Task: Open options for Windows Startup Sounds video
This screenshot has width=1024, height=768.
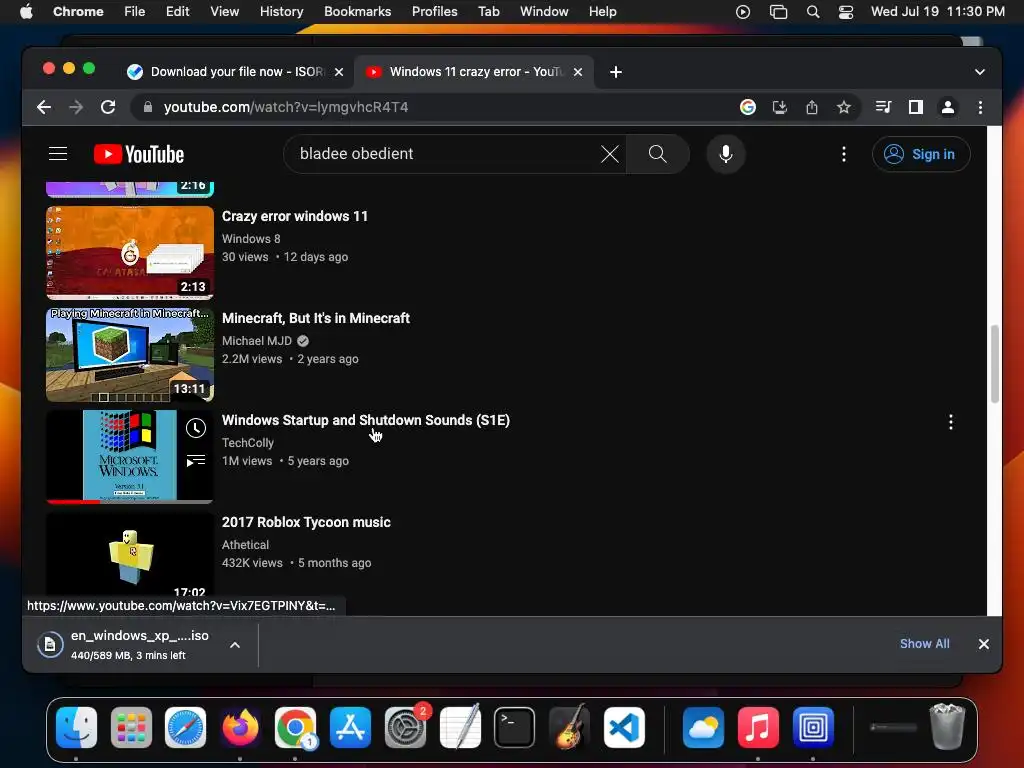Action: click(x=951, y=422)
